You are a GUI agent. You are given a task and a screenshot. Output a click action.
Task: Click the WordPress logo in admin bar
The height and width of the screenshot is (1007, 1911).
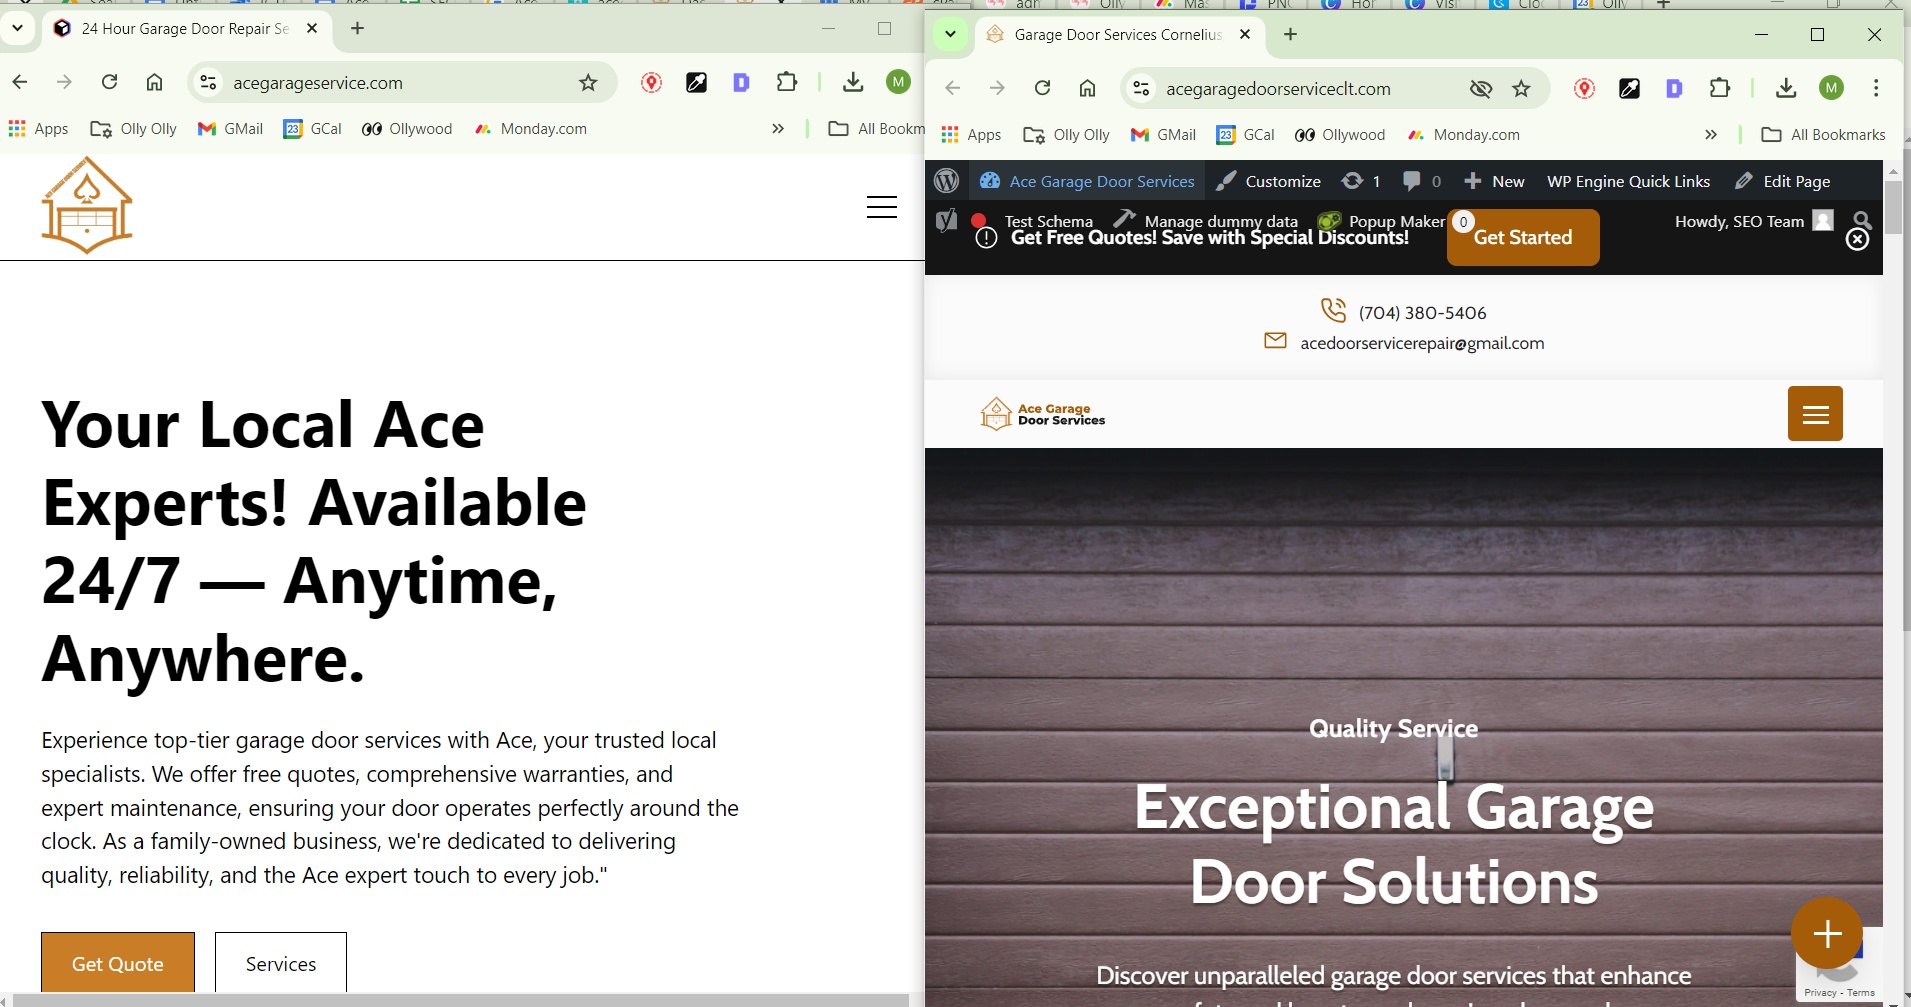point(946,181)
